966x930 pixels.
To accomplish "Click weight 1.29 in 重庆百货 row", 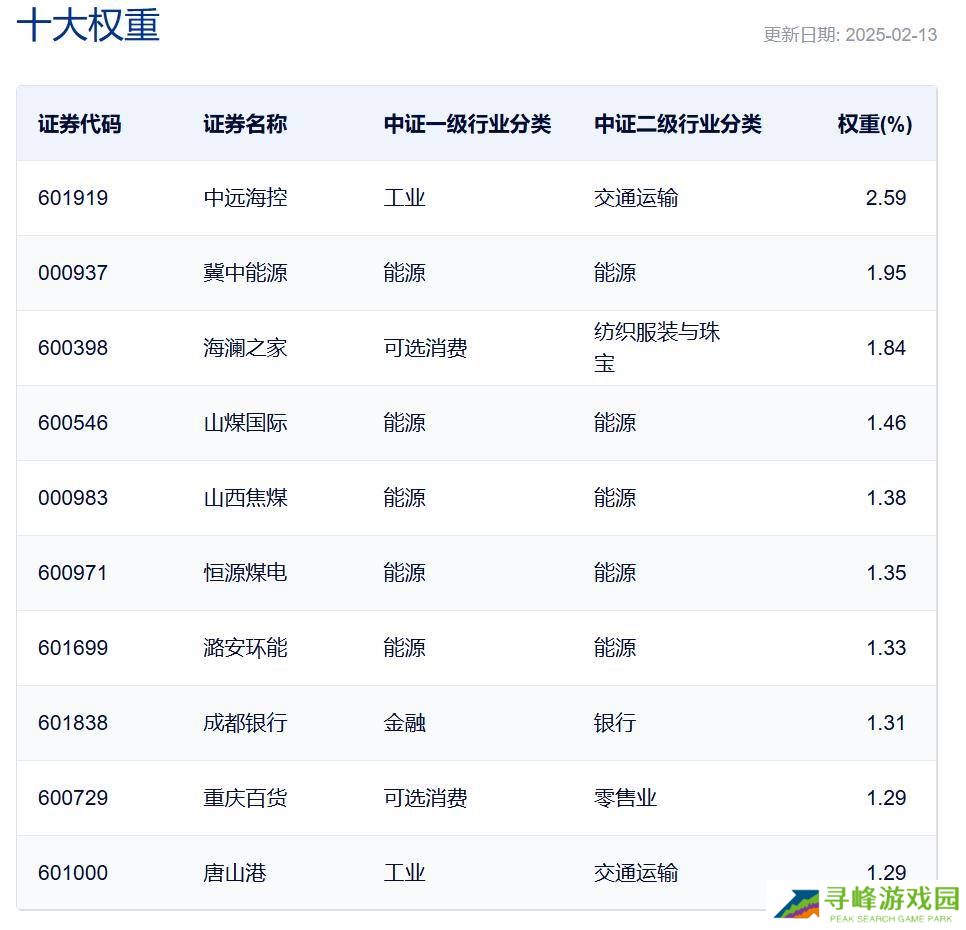I will click(886, 799).
